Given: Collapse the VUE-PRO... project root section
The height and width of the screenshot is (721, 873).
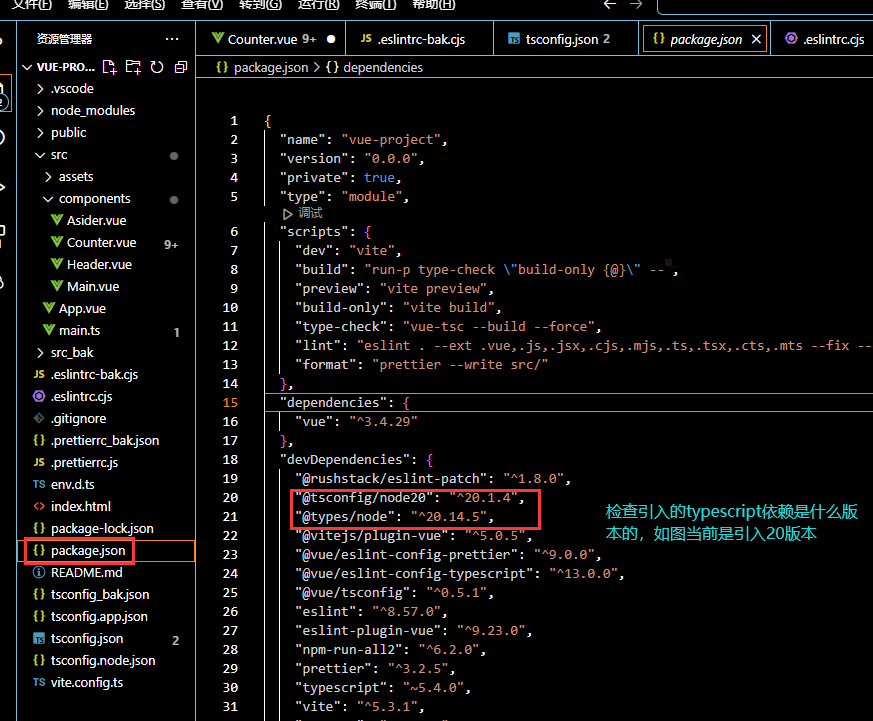Looking at the screenshot, I should (27, 67).
